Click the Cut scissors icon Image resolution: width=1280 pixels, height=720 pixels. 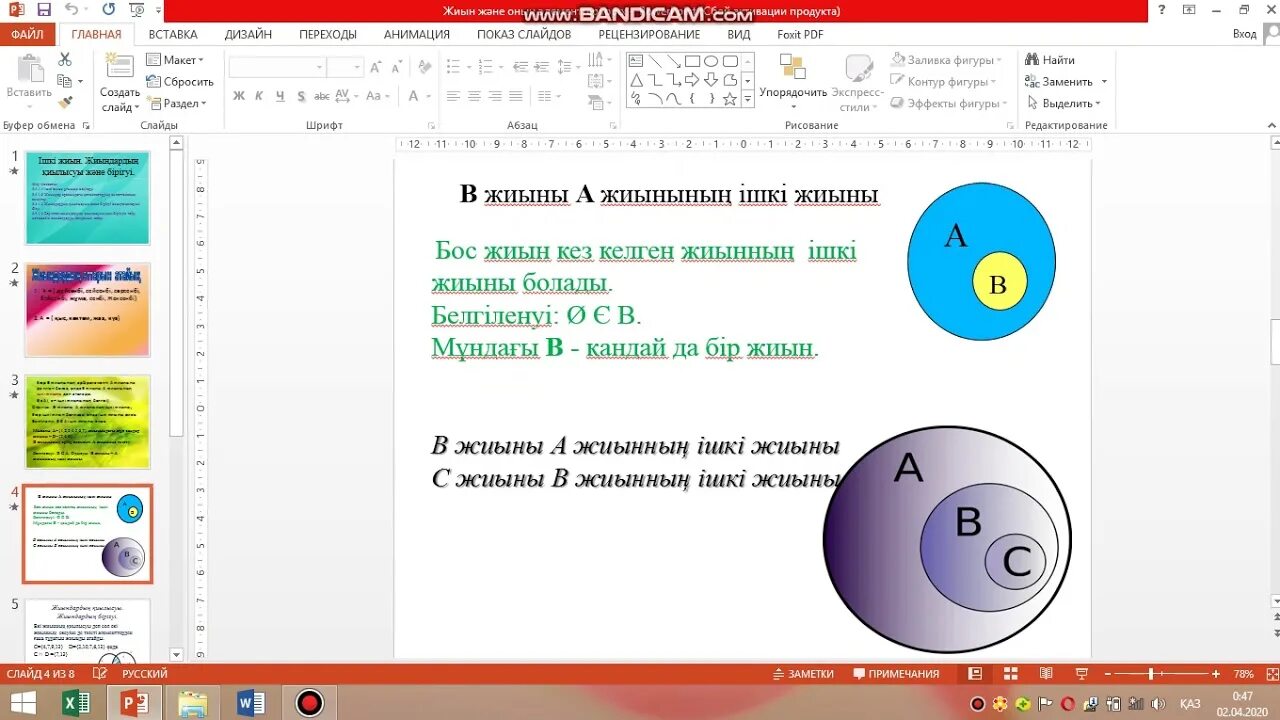tap(65, 60)
